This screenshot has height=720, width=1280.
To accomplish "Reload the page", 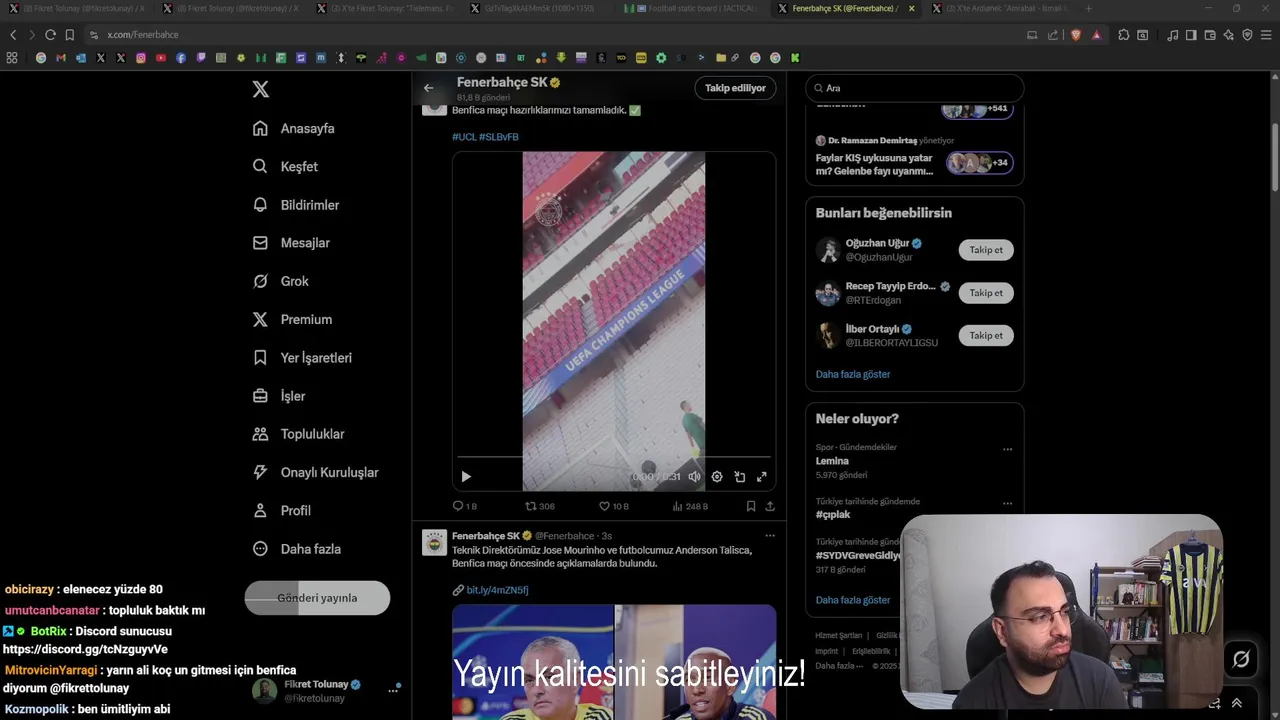I will [x=50, y=35].
